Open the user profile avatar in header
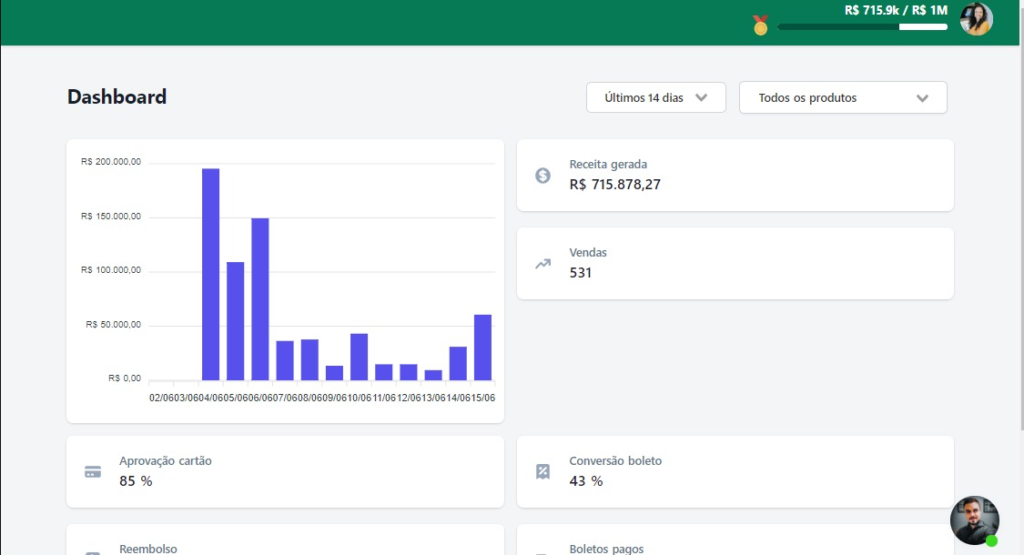Viewport: 1024px width, 555px height. pos(976,19)
